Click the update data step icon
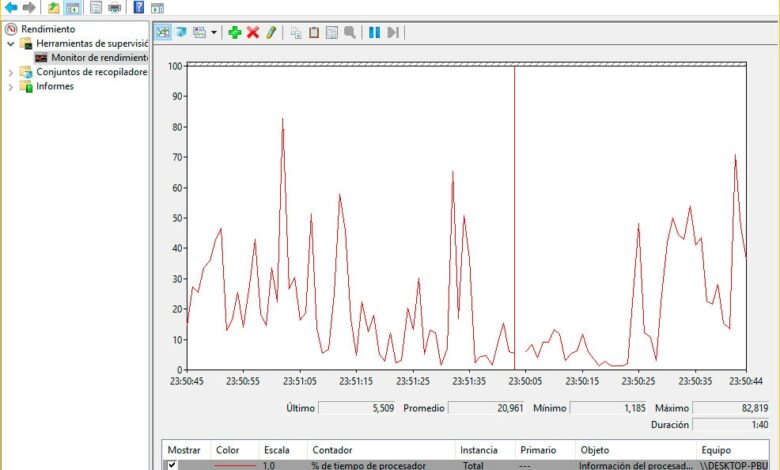The image size is (780, 470). click(393, 32)
